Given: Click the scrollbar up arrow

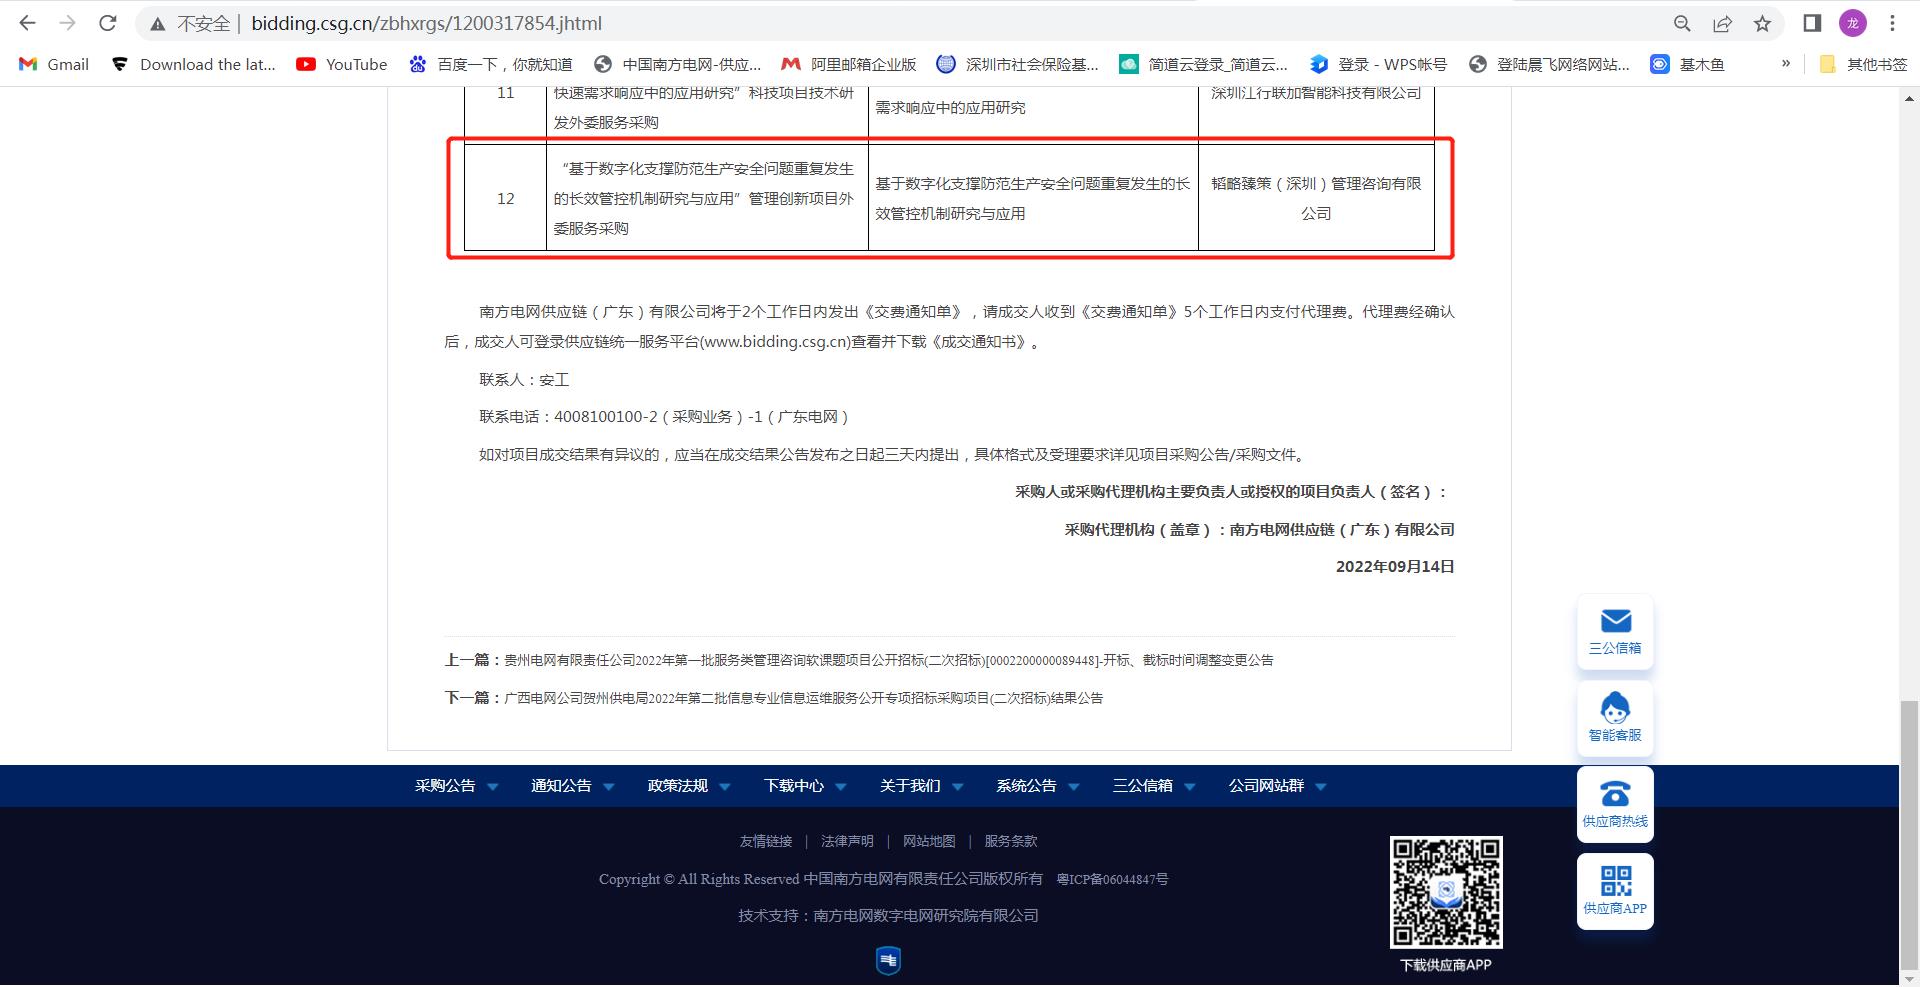Looking at the screenshot, I should (1909, 98).
